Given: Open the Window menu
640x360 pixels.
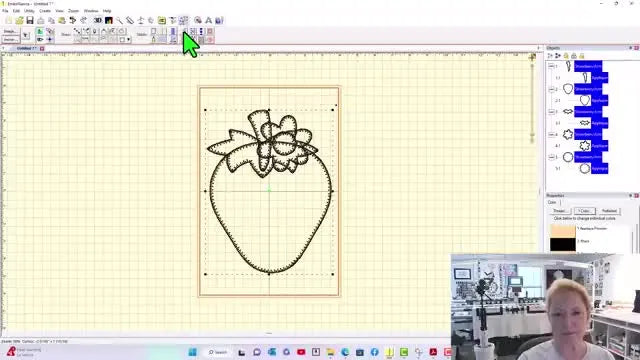Looking at the screenshot, I should point(91,11).
